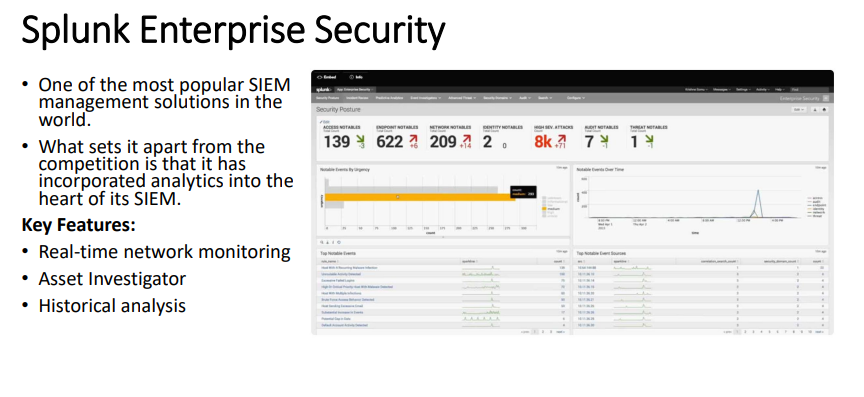Select the Predictive Analytics menu tab

(x=390, y=98)
